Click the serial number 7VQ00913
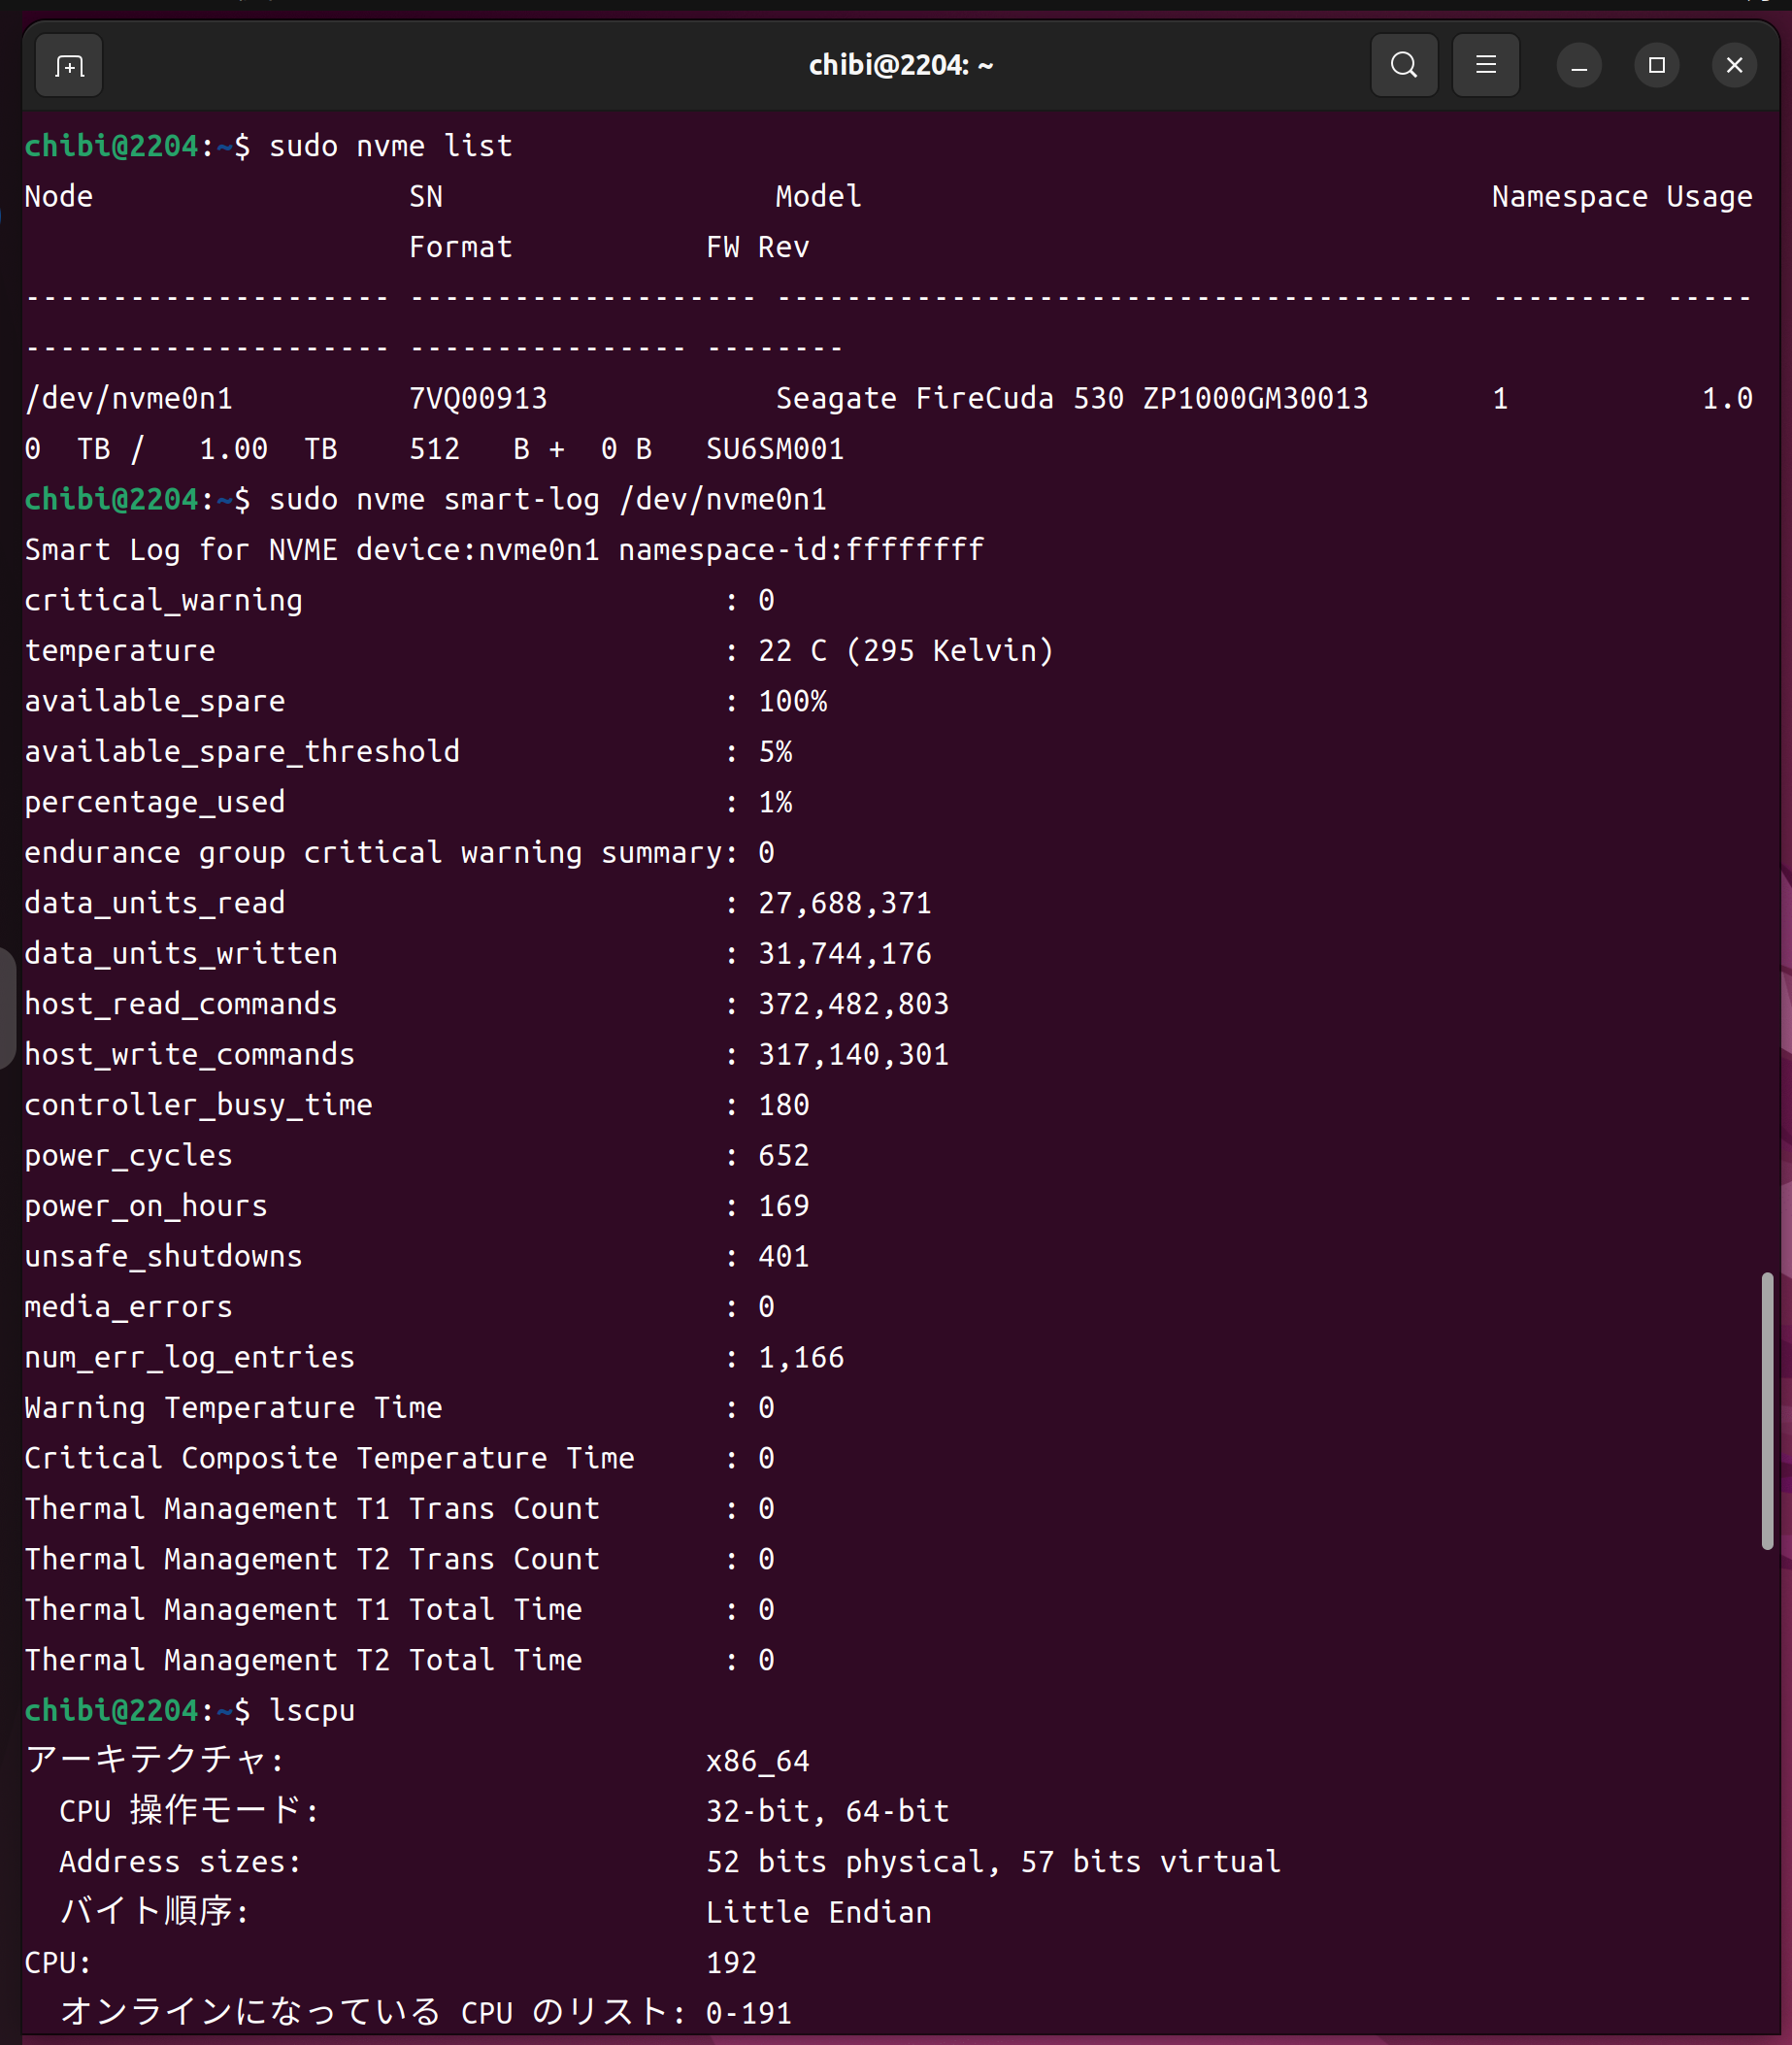 click(478, 399)
